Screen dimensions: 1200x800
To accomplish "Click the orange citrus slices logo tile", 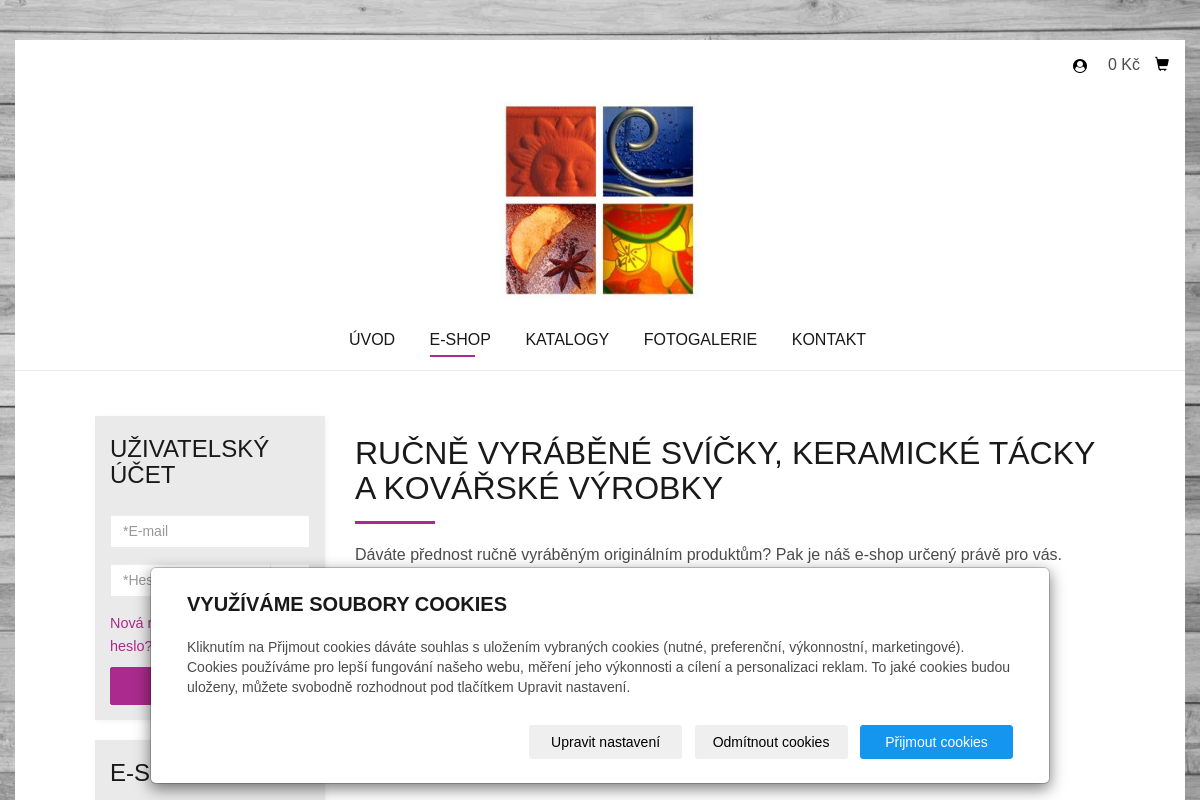I will click(648, 249).
